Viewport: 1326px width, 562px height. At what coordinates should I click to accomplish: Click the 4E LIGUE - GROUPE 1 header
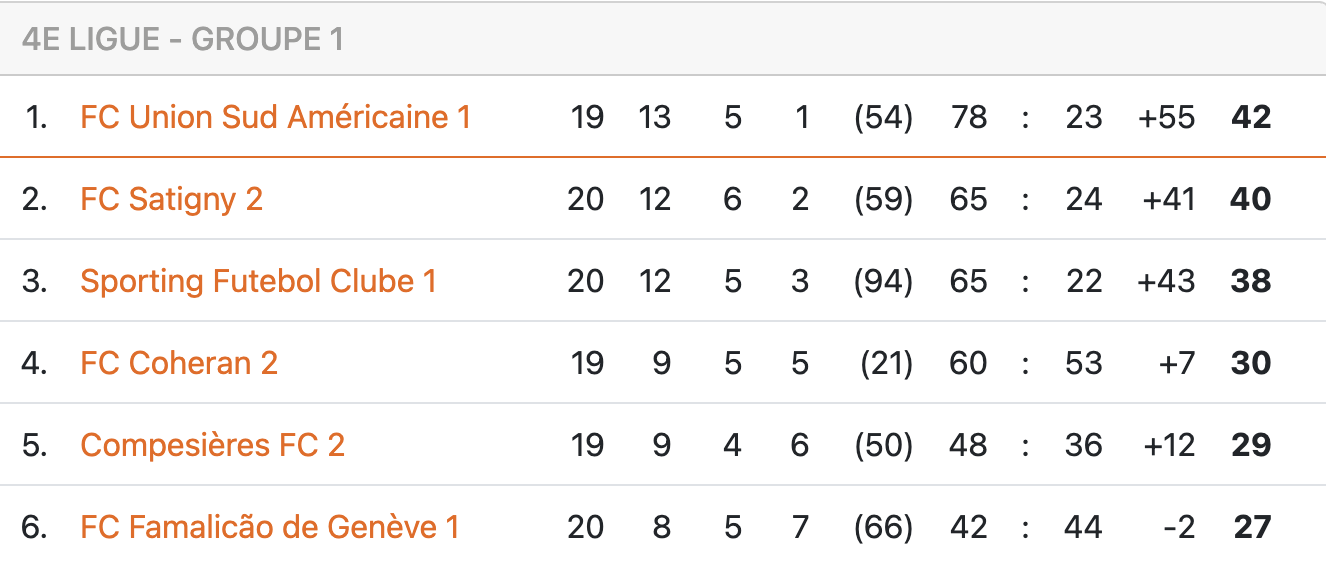pyautogui.click(x=182, y=39)
